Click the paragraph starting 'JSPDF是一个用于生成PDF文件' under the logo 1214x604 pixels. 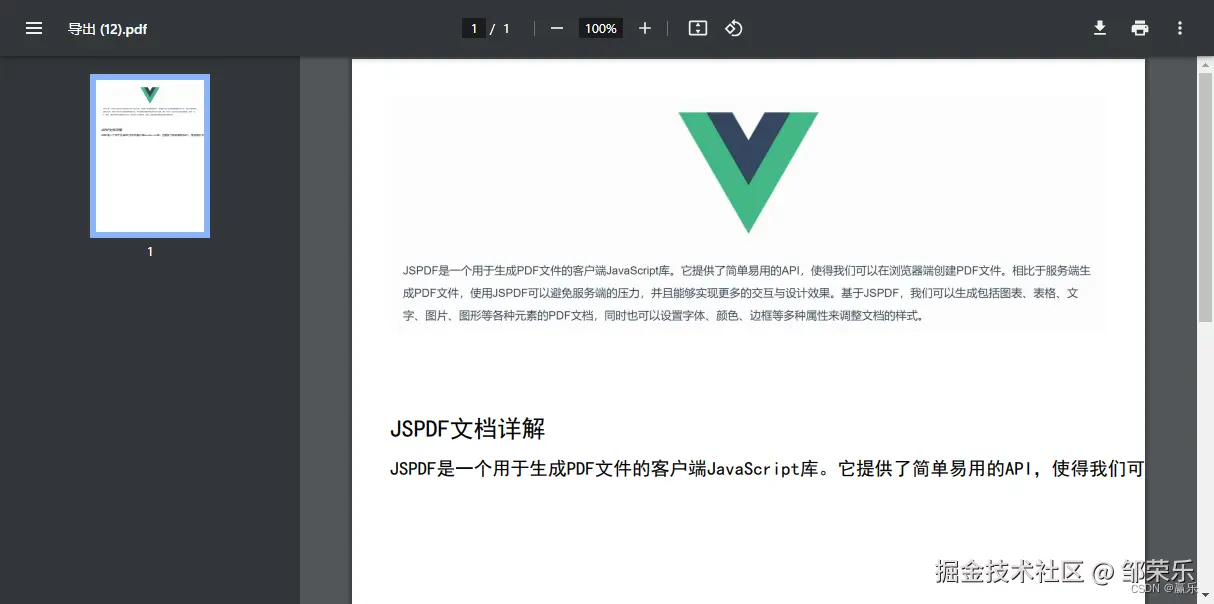tap(746, 293)
